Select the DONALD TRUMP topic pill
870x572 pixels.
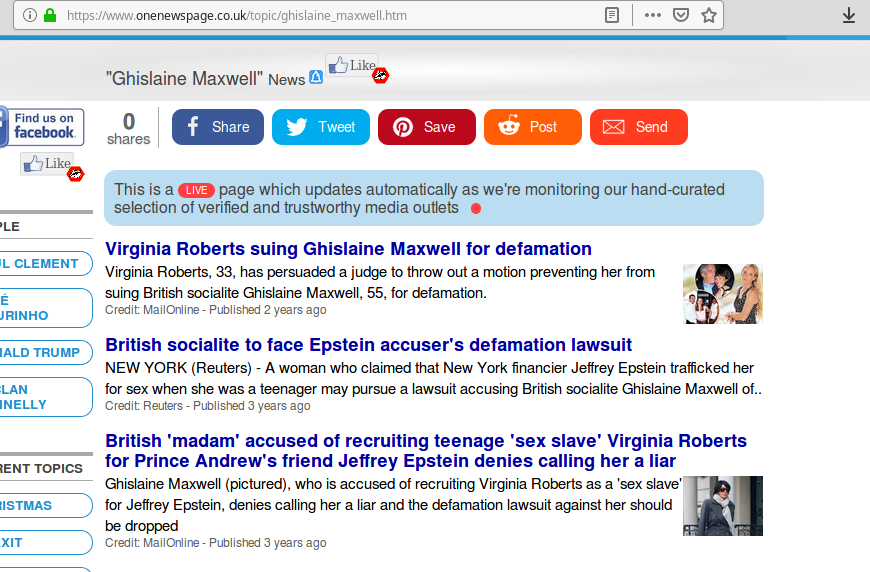point(45,352)
